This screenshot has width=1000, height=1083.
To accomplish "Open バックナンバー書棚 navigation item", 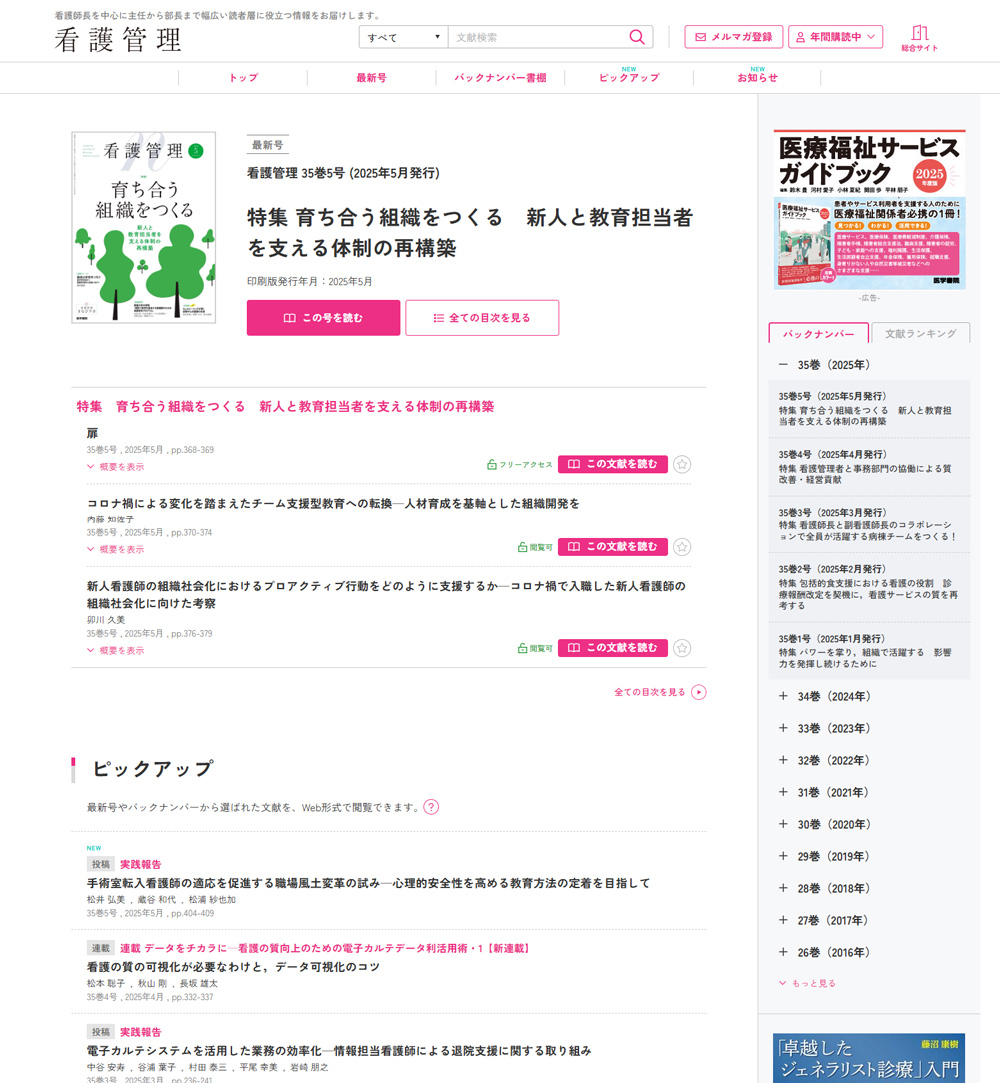I will point(500,78).
